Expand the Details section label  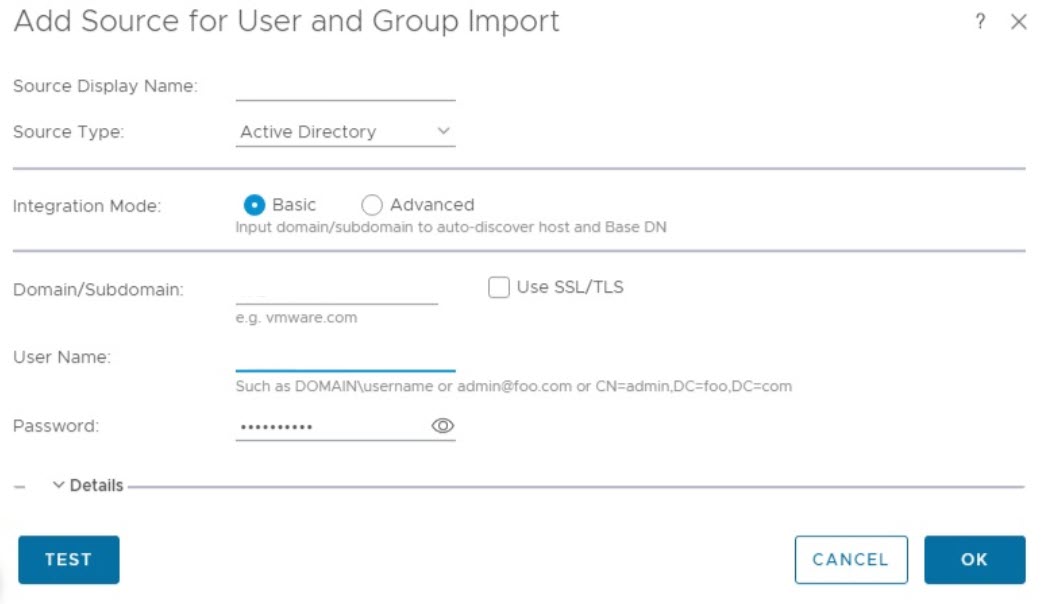96,485
